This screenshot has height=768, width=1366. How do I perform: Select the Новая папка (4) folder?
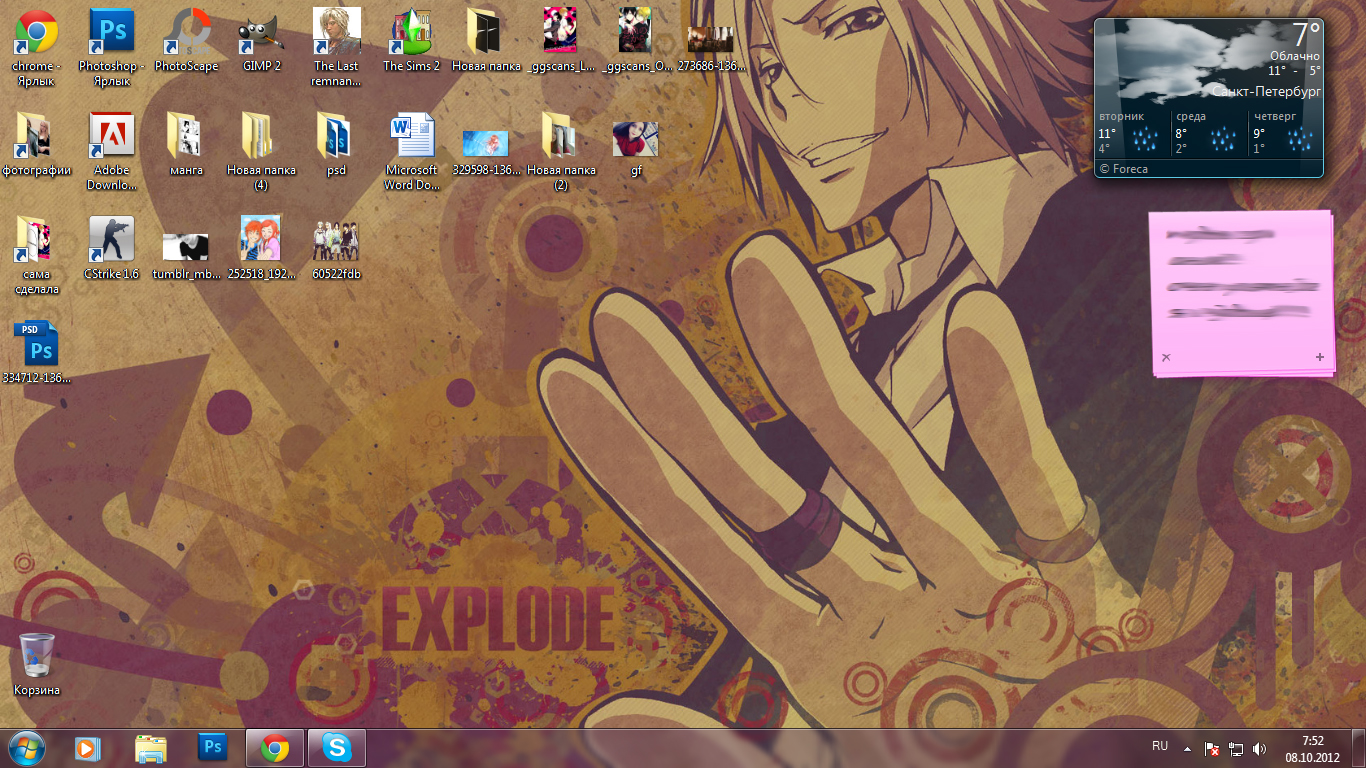coord(261,150)
